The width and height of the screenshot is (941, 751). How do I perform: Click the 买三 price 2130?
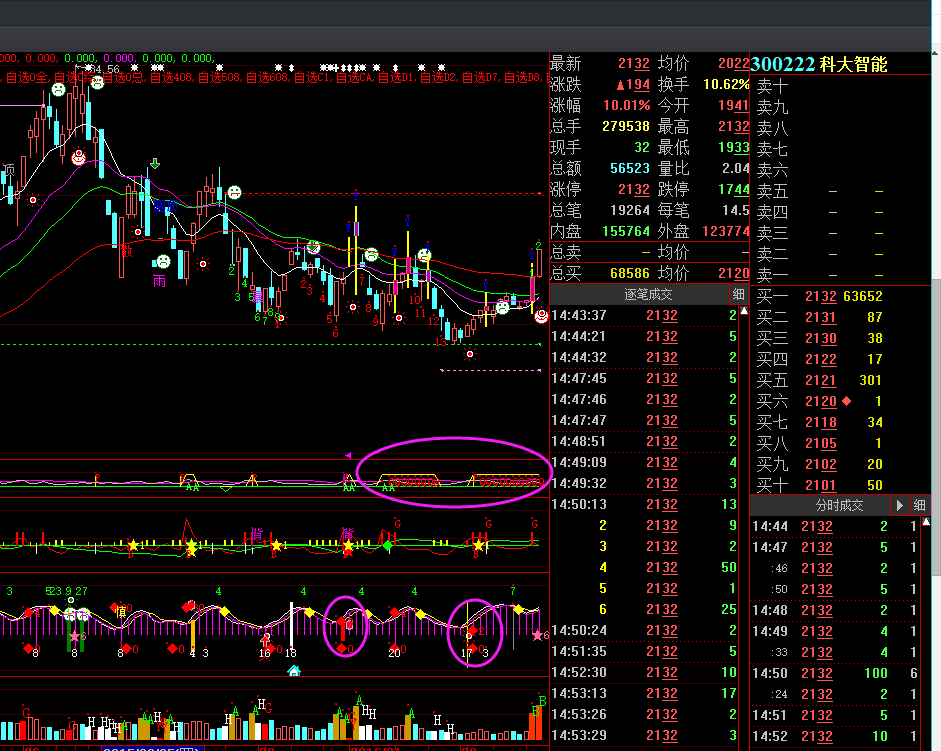pos(820,338)
